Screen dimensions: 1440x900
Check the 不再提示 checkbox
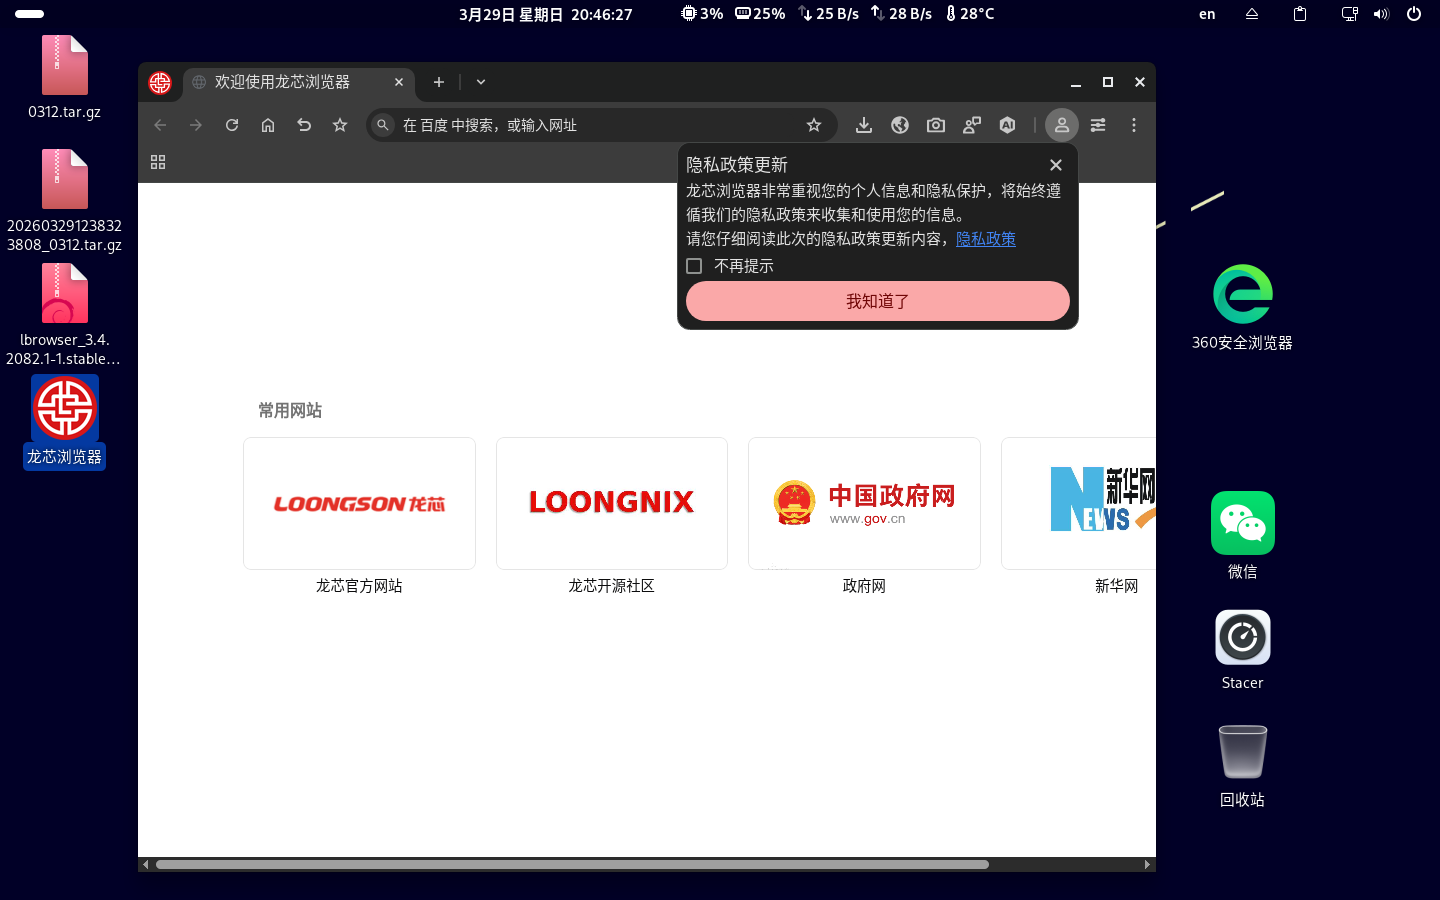695,265
